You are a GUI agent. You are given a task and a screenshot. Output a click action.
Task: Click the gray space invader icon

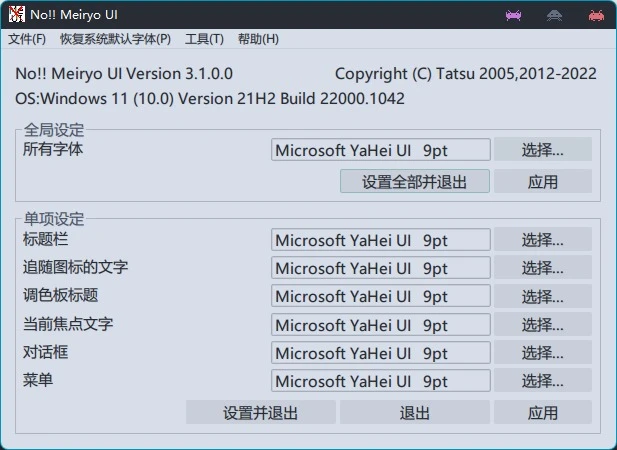[x=554, y=15]
